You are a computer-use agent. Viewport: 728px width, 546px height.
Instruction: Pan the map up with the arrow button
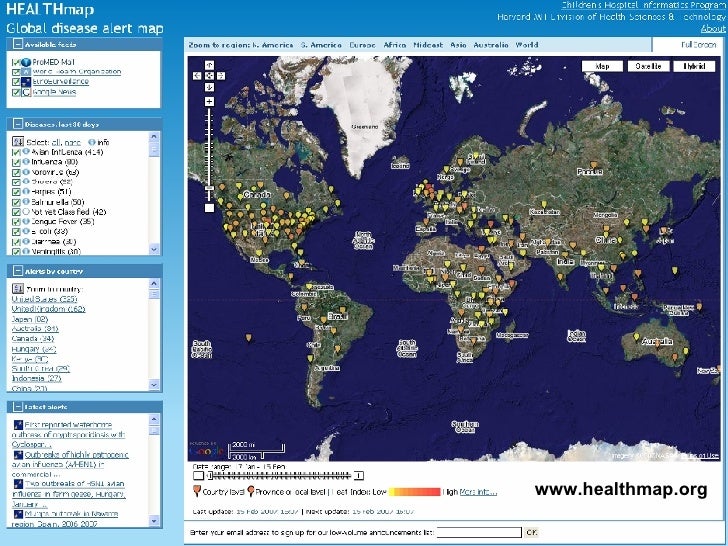coord(209,65)
